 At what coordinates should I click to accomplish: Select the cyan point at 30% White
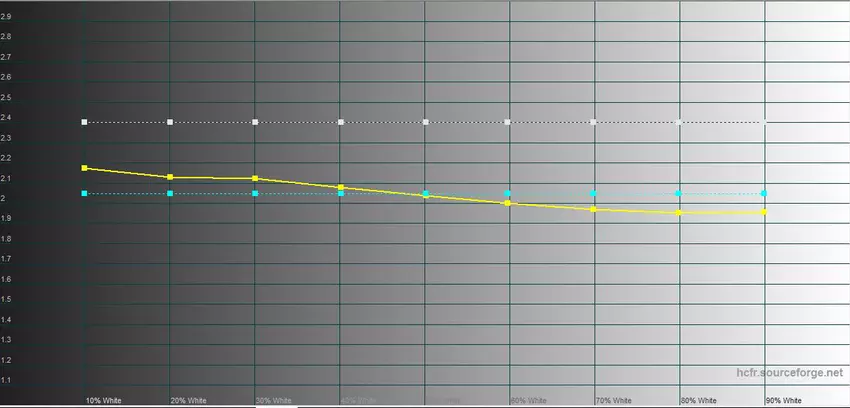coord(256,193)
